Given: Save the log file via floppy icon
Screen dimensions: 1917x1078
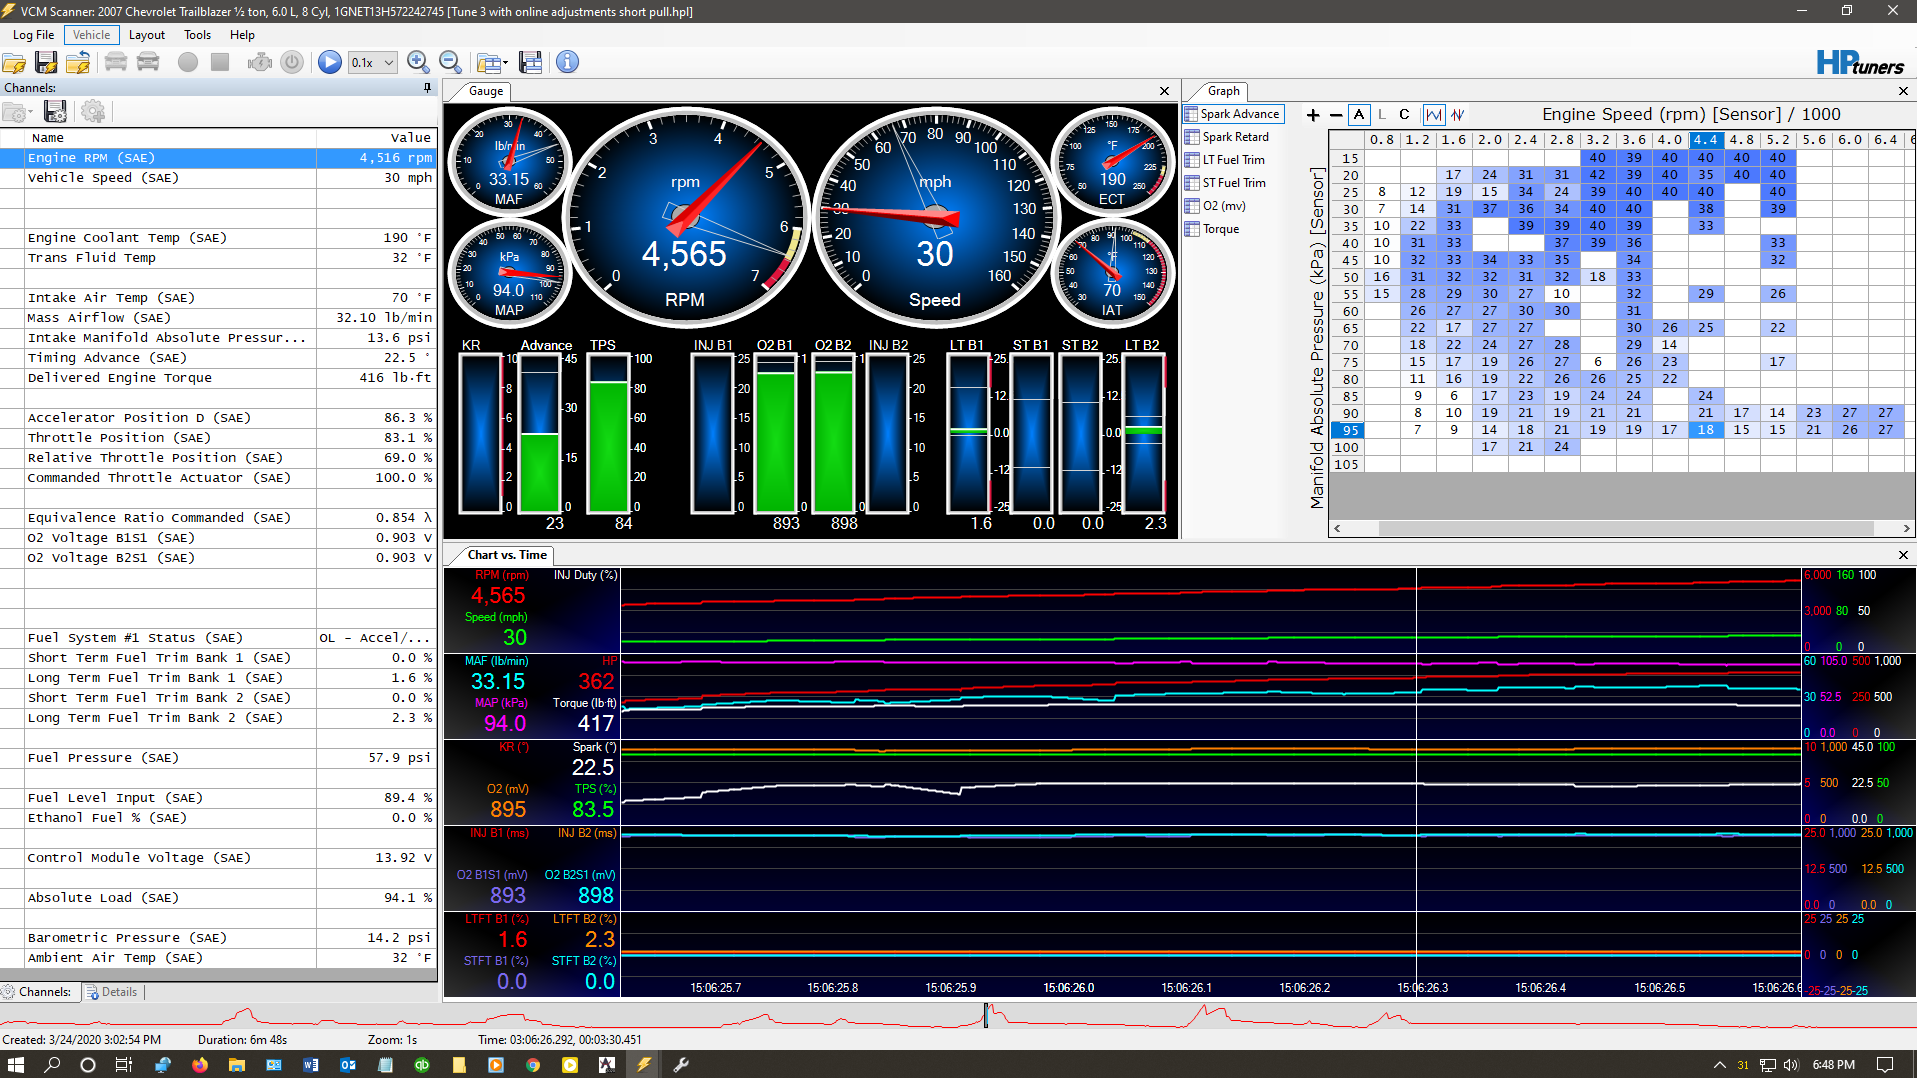Looking at the screenshot, I should pyautogui.click(x=46, y=62).
